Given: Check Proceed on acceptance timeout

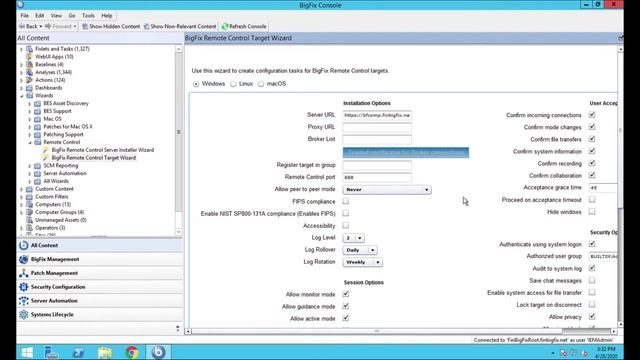Looking at the screenshot, I should pyautogui.click(x=592, y=200).
